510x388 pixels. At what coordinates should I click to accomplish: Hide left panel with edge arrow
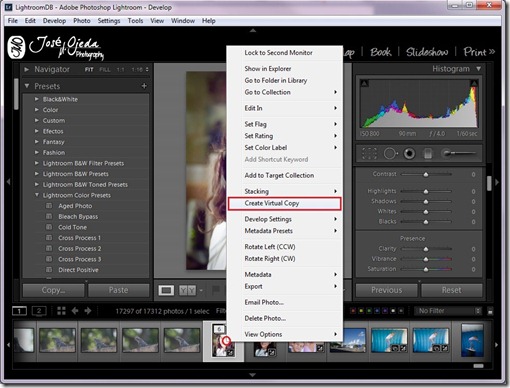coord(8,182)
